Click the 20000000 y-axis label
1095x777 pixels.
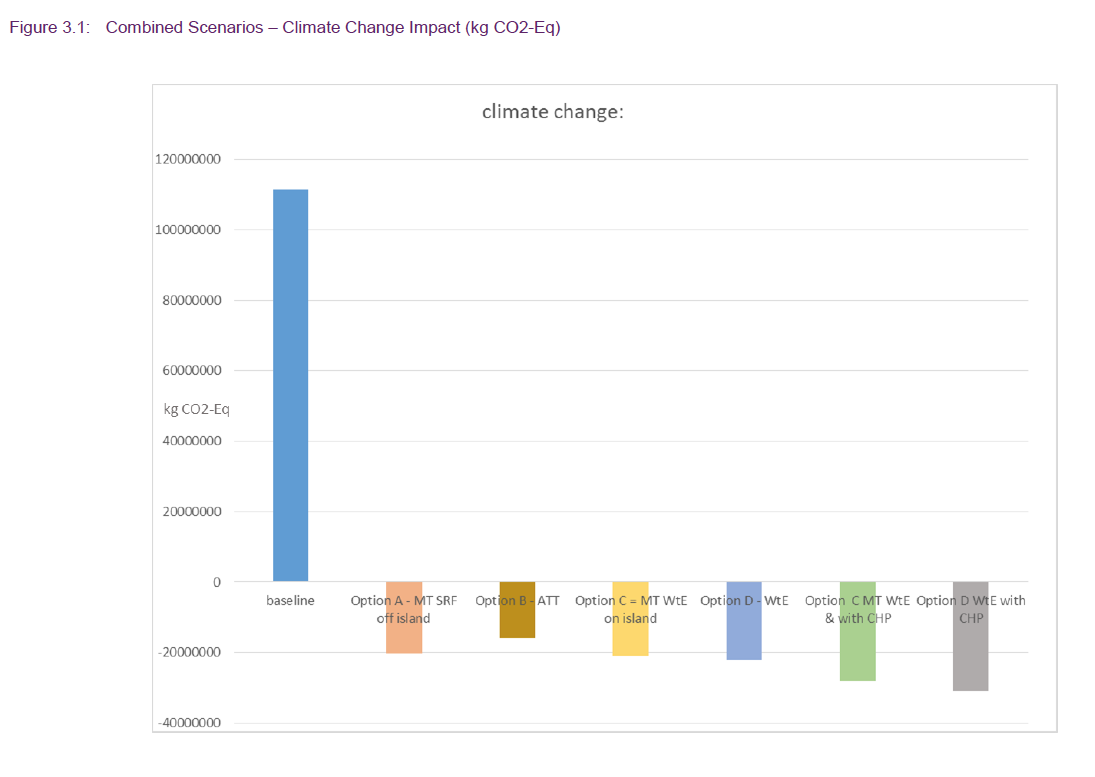tap(190, 512)
